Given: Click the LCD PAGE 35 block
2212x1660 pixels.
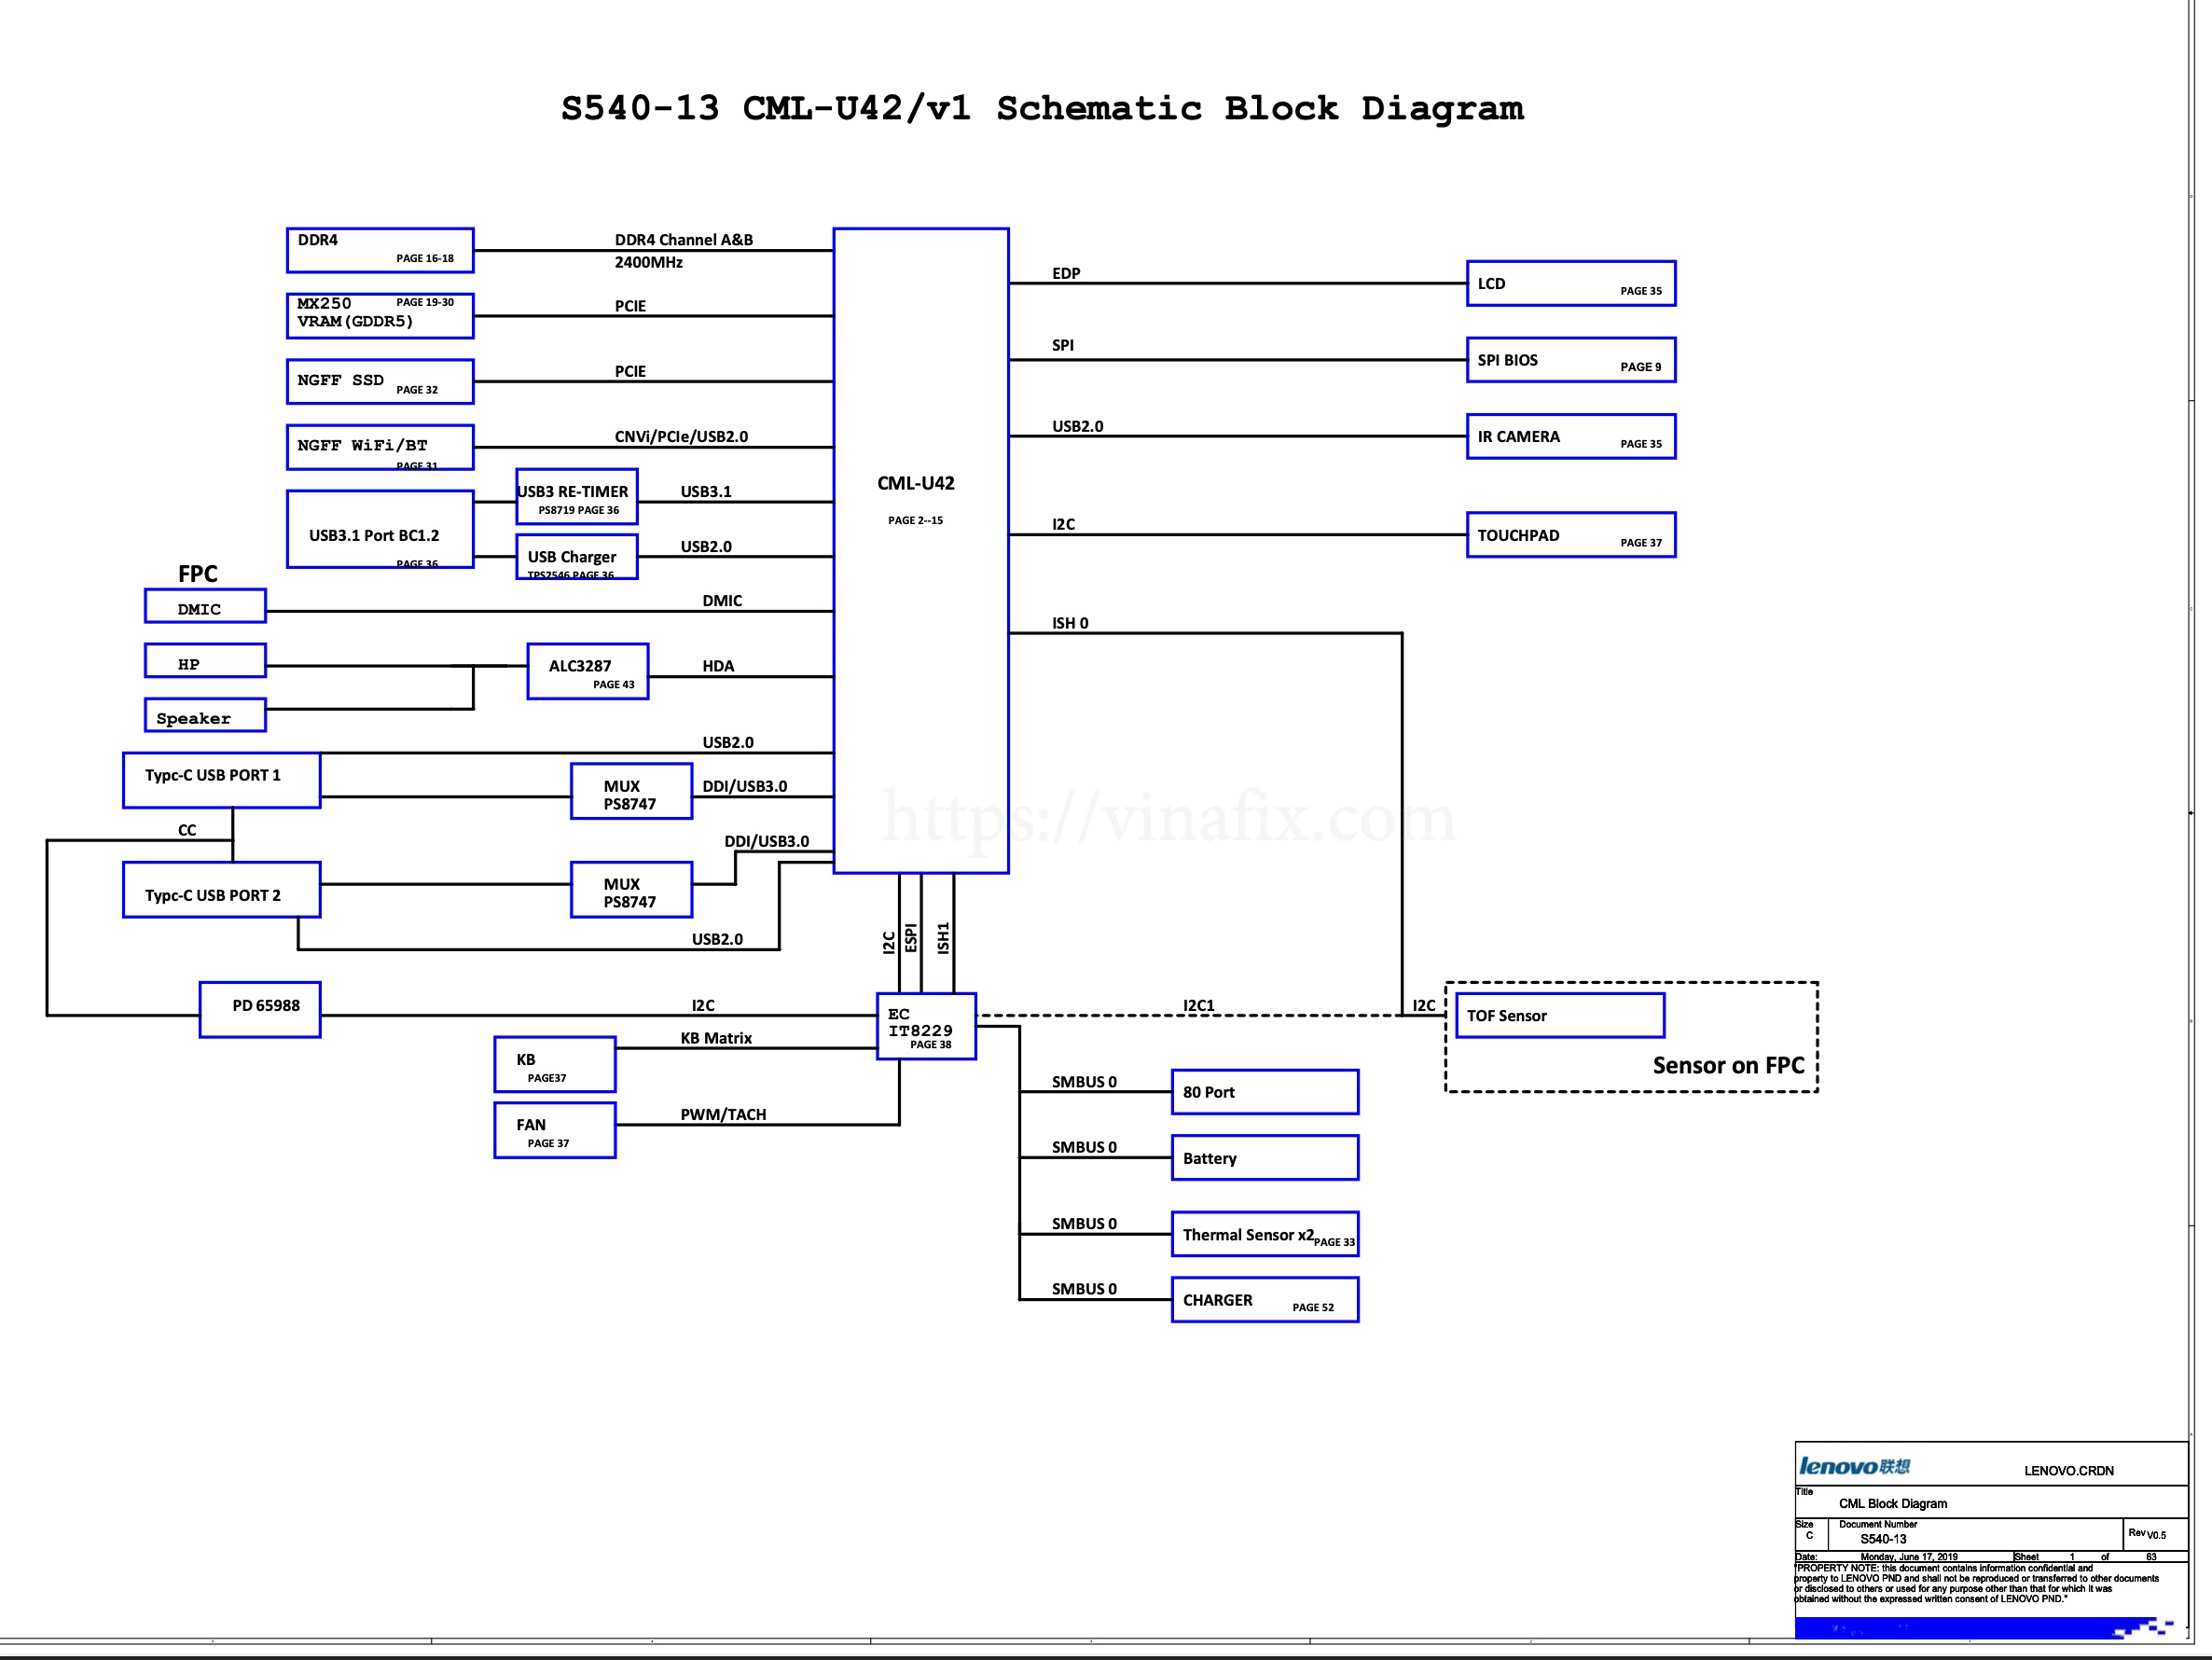Looking at the screenshot, I should [1571, 283].
